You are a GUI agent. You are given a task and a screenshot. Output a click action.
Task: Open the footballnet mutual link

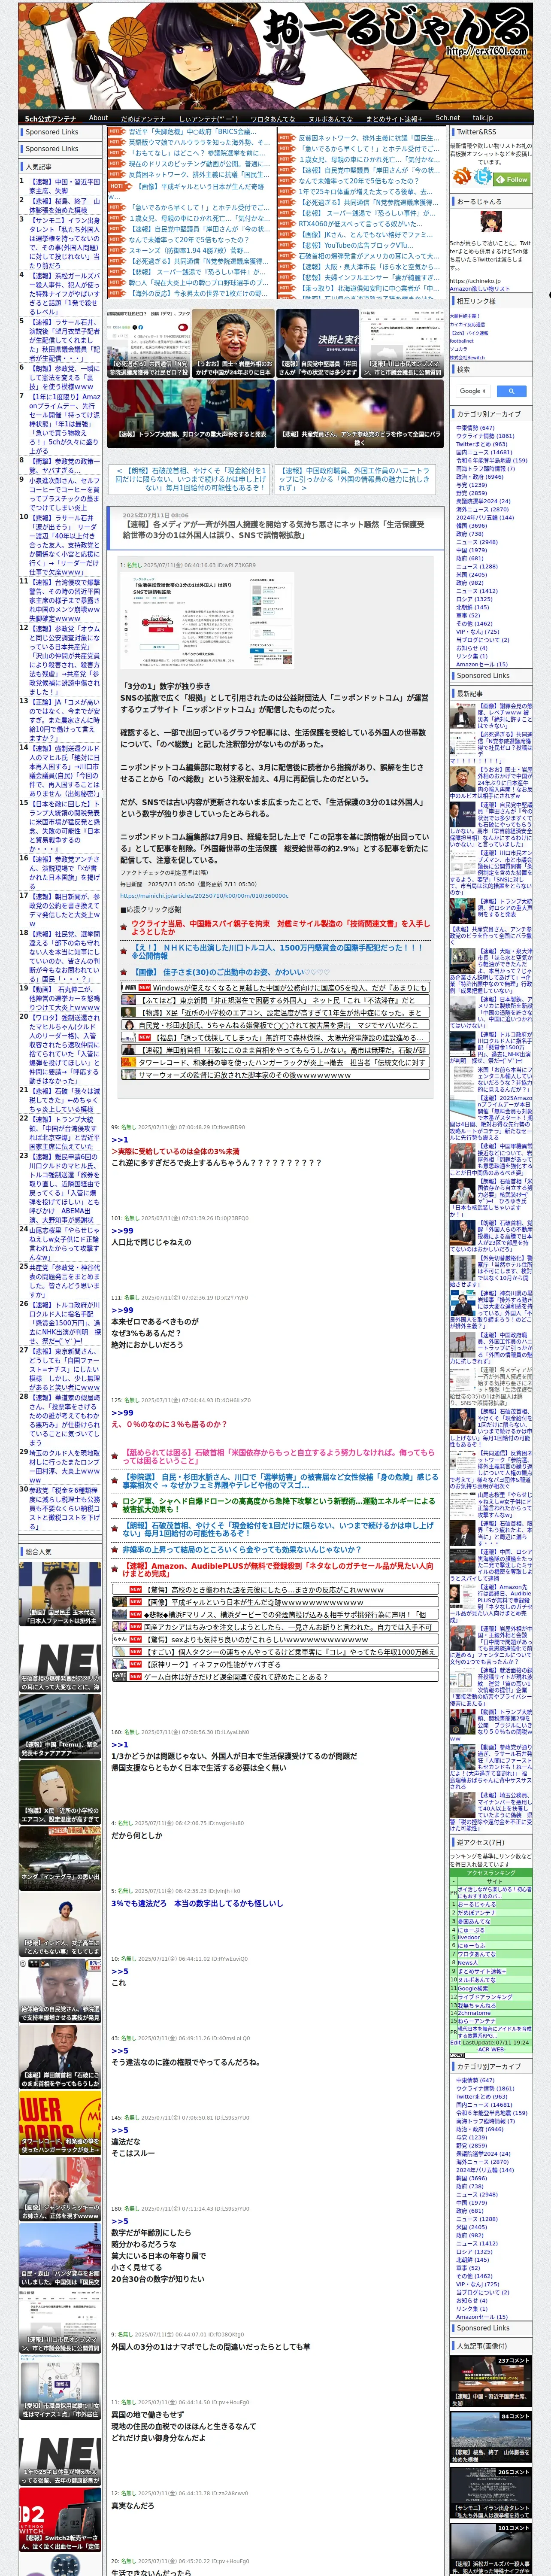coord(462,340)
